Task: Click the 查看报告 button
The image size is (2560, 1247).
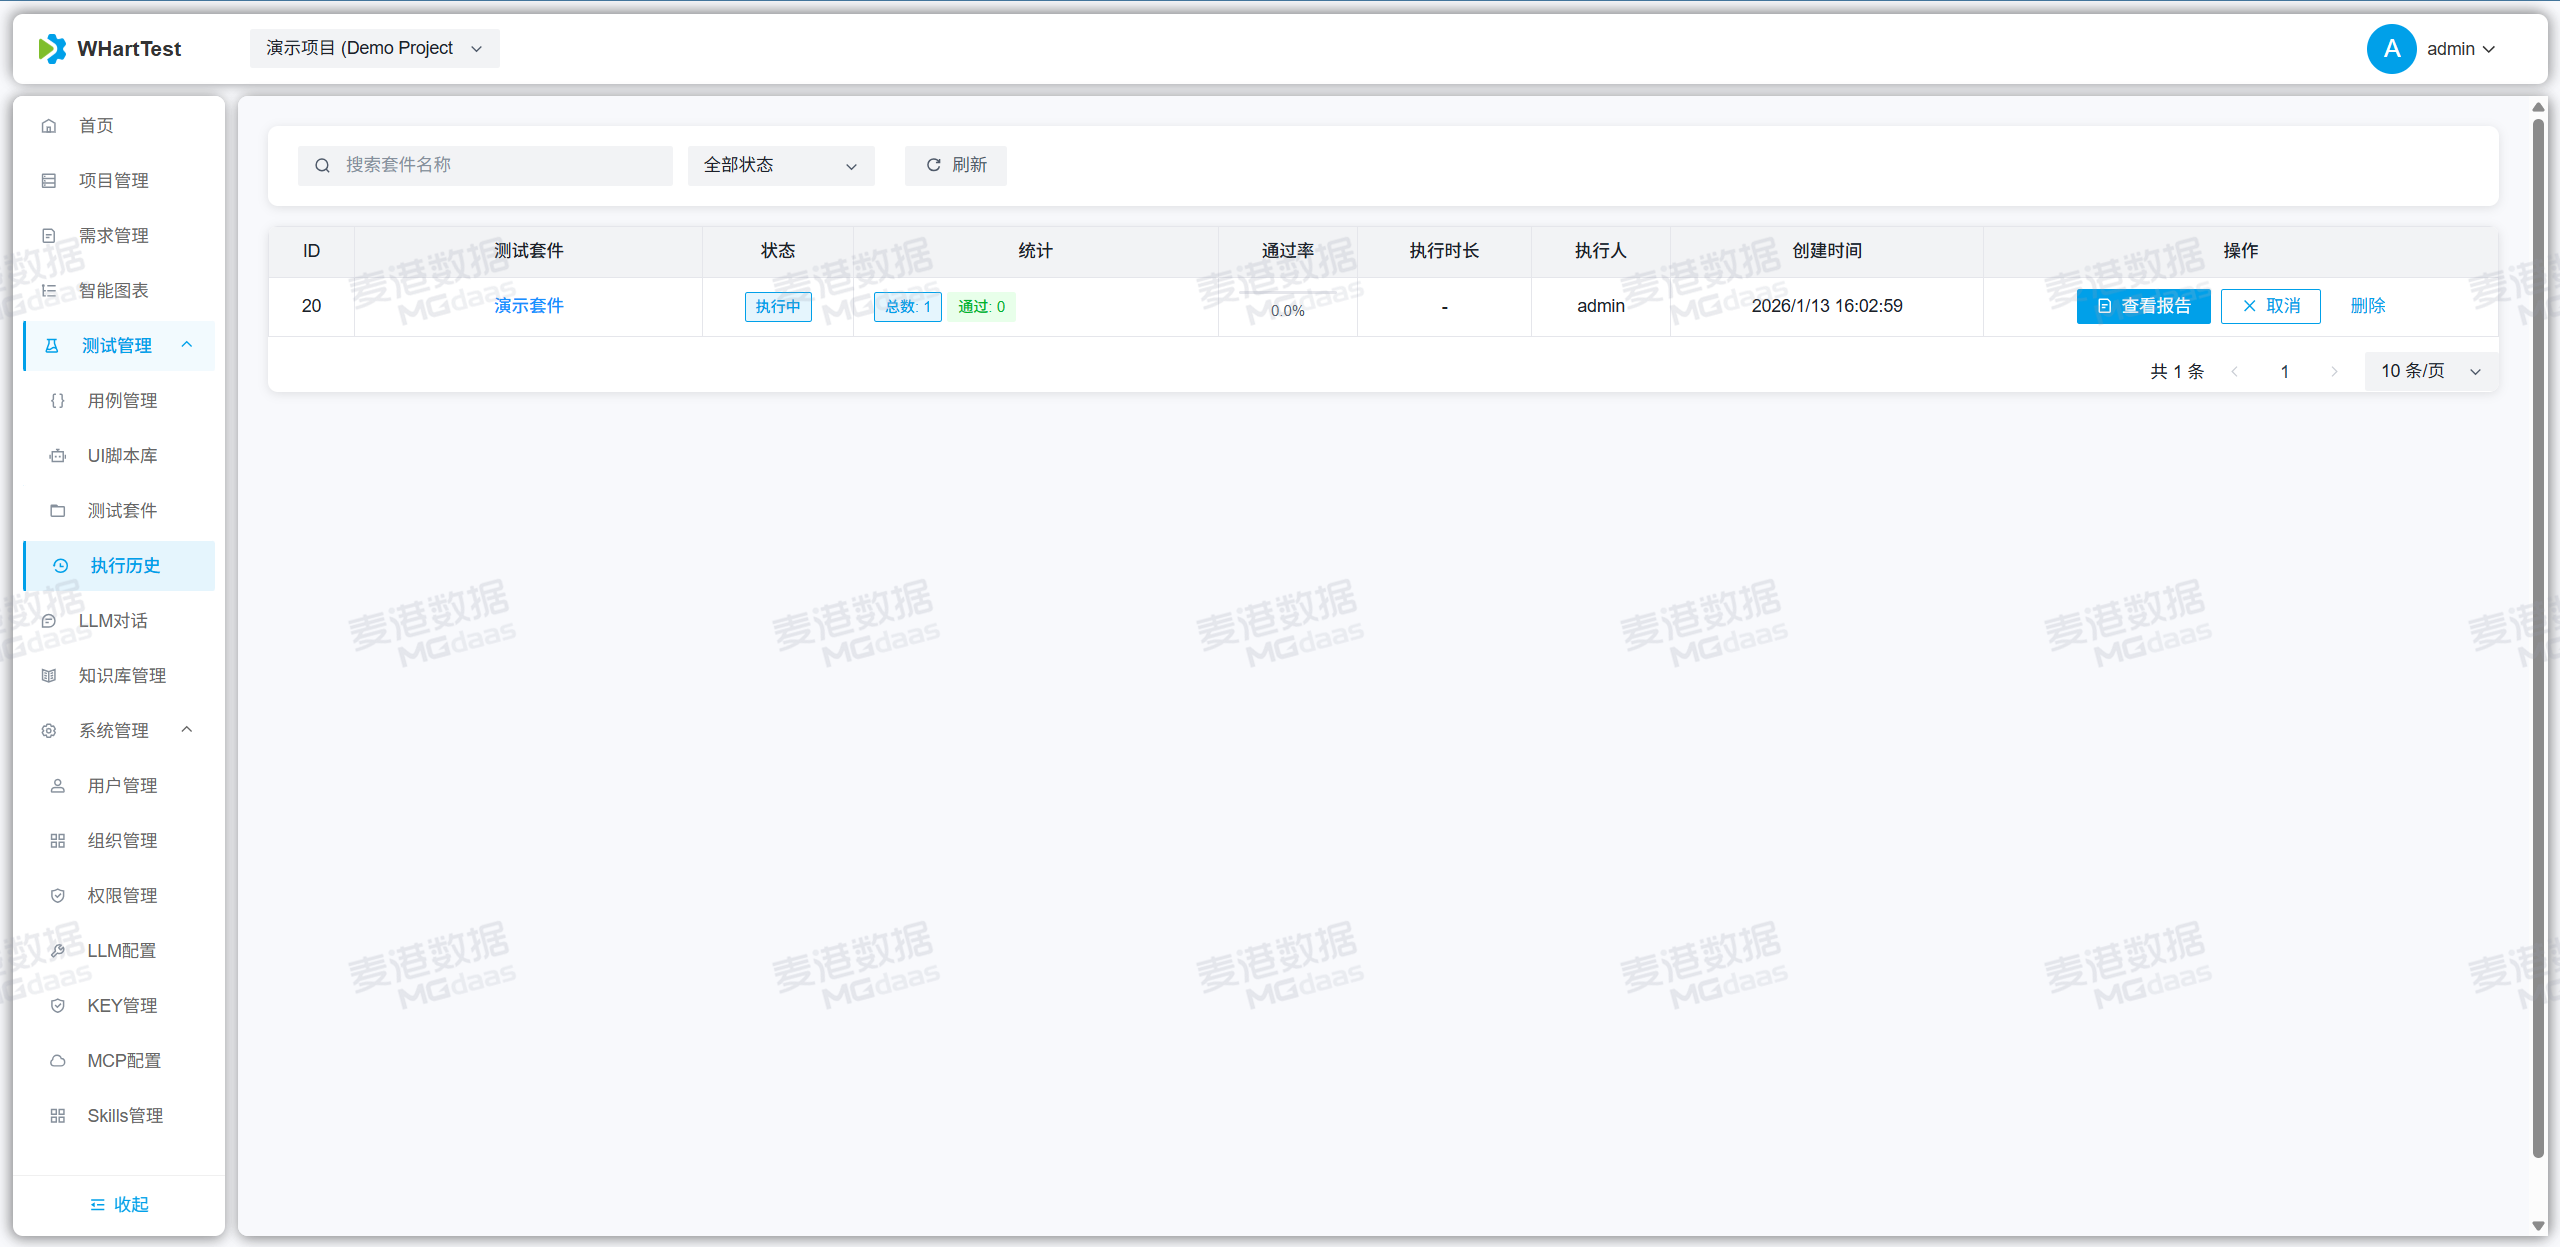Action: [x=2143, y=306]
